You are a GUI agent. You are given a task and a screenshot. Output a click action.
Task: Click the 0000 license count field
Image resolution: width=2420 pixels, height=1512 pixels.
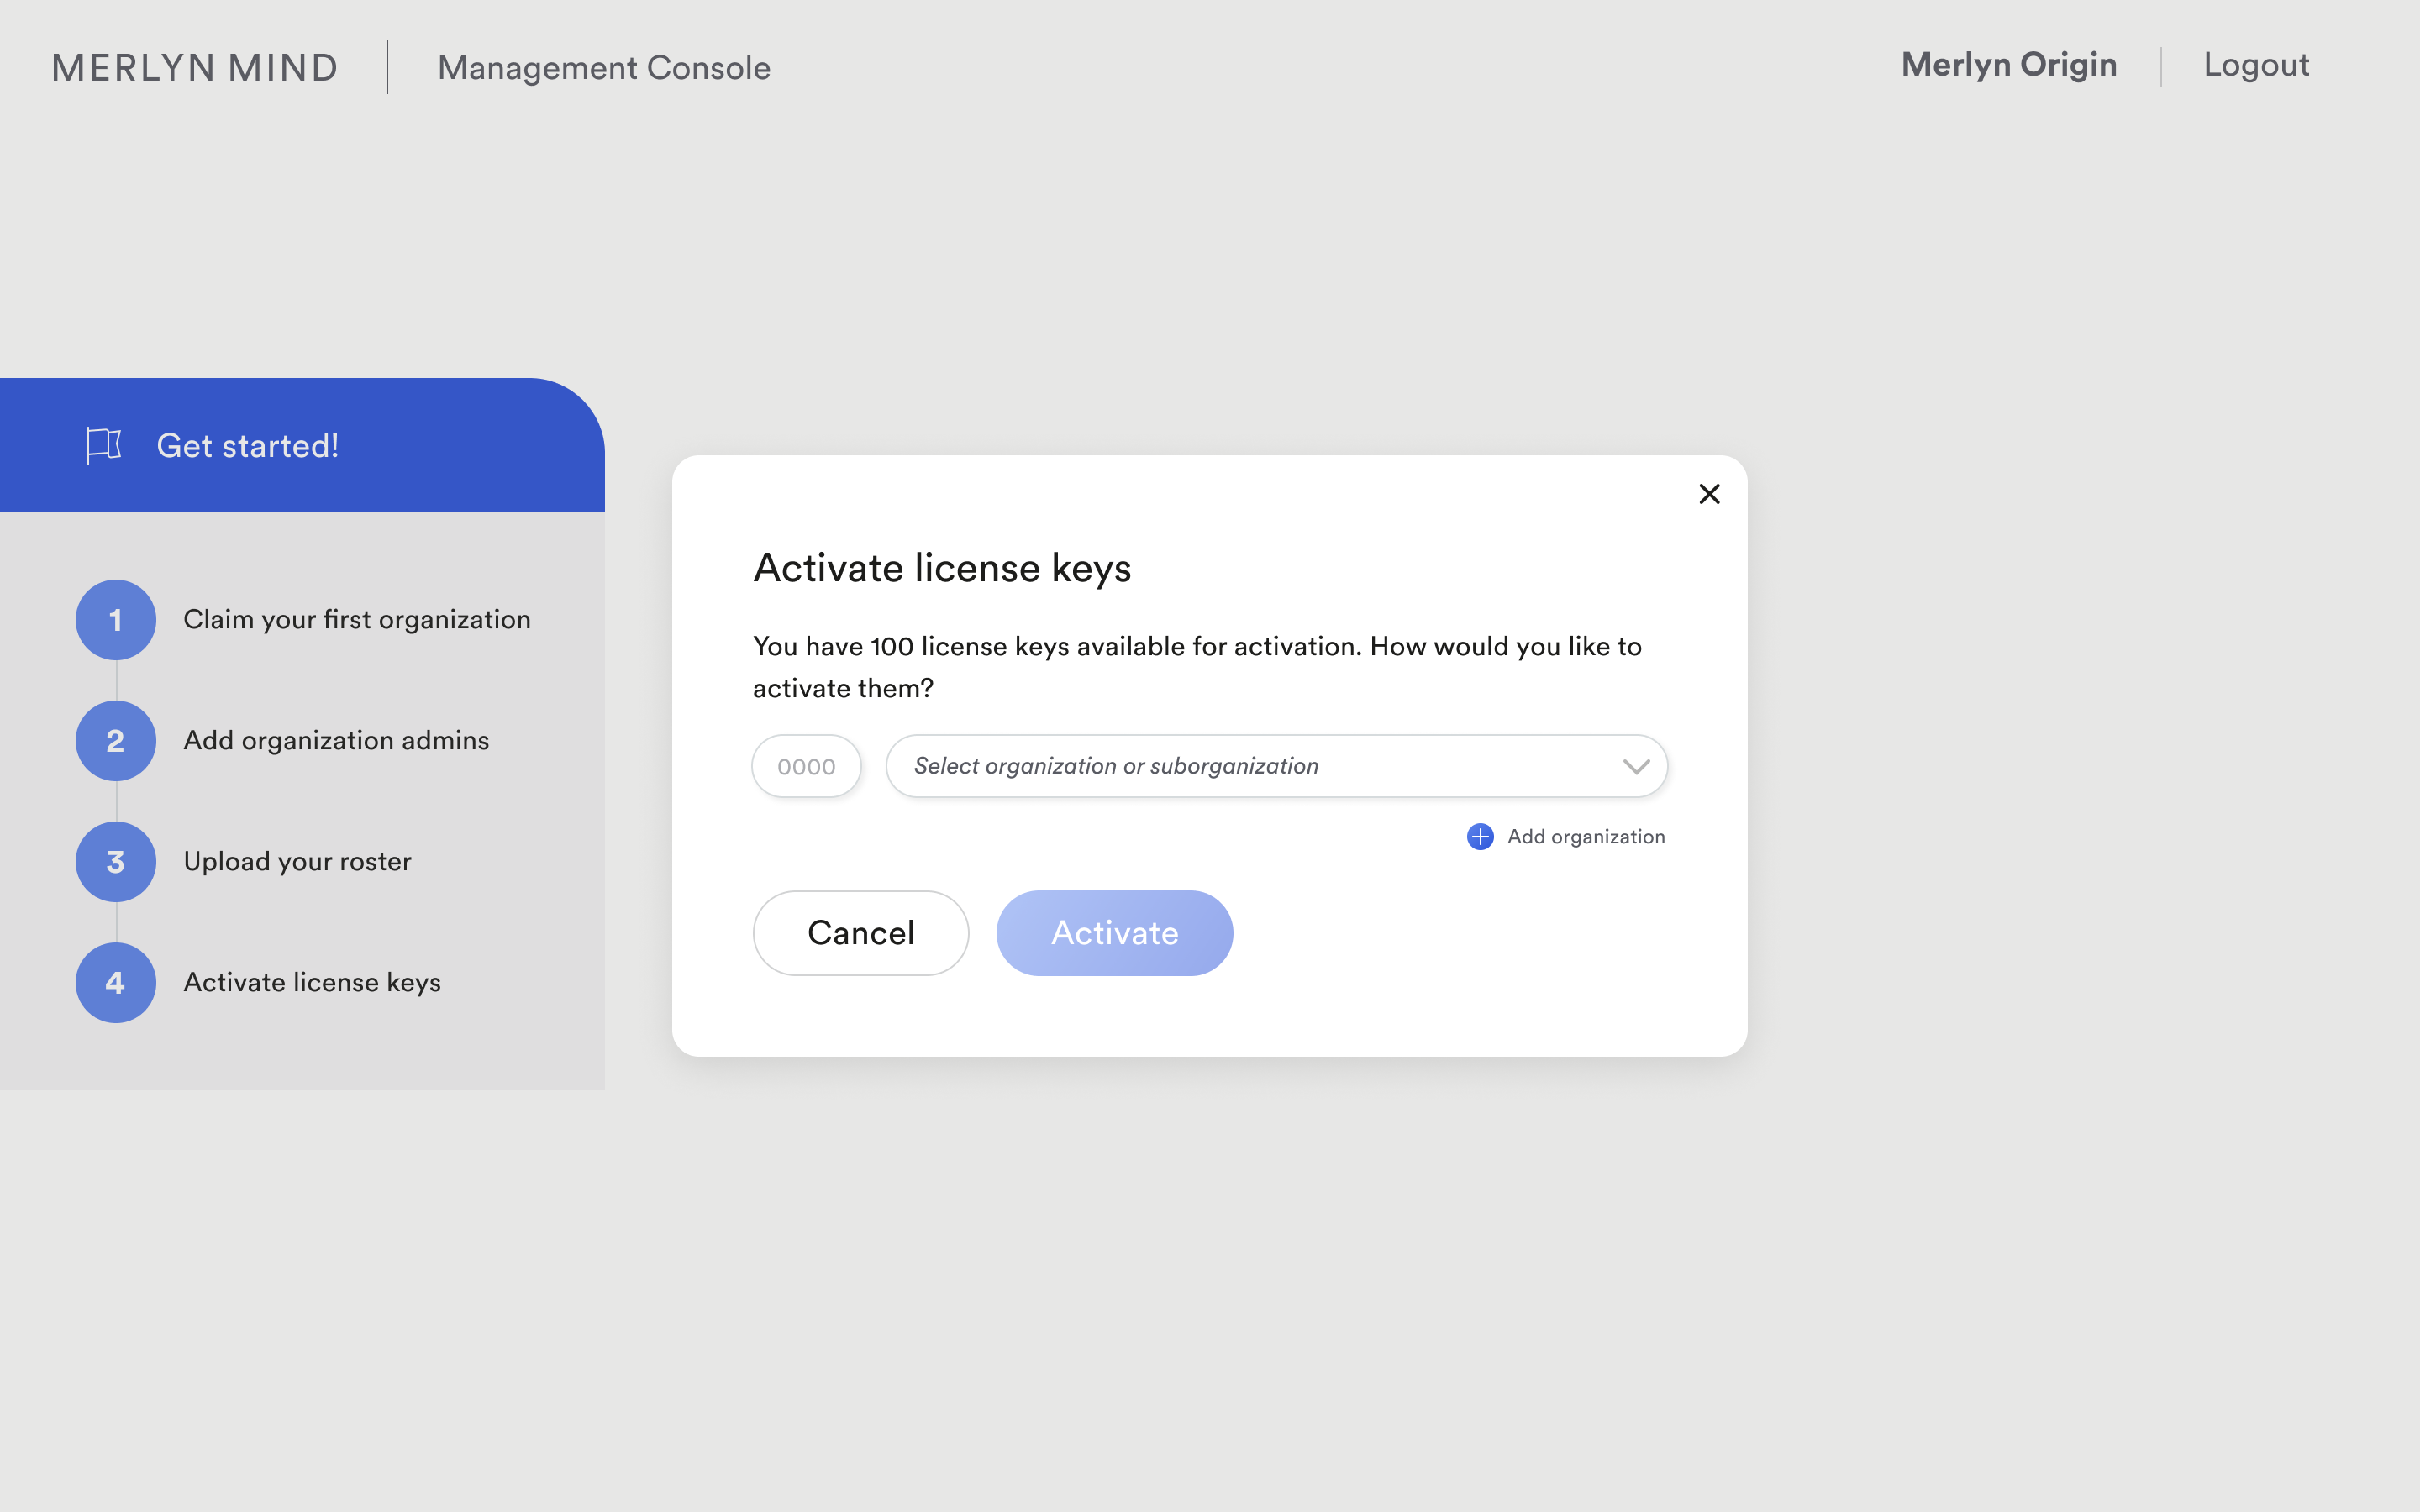[806, 767]
